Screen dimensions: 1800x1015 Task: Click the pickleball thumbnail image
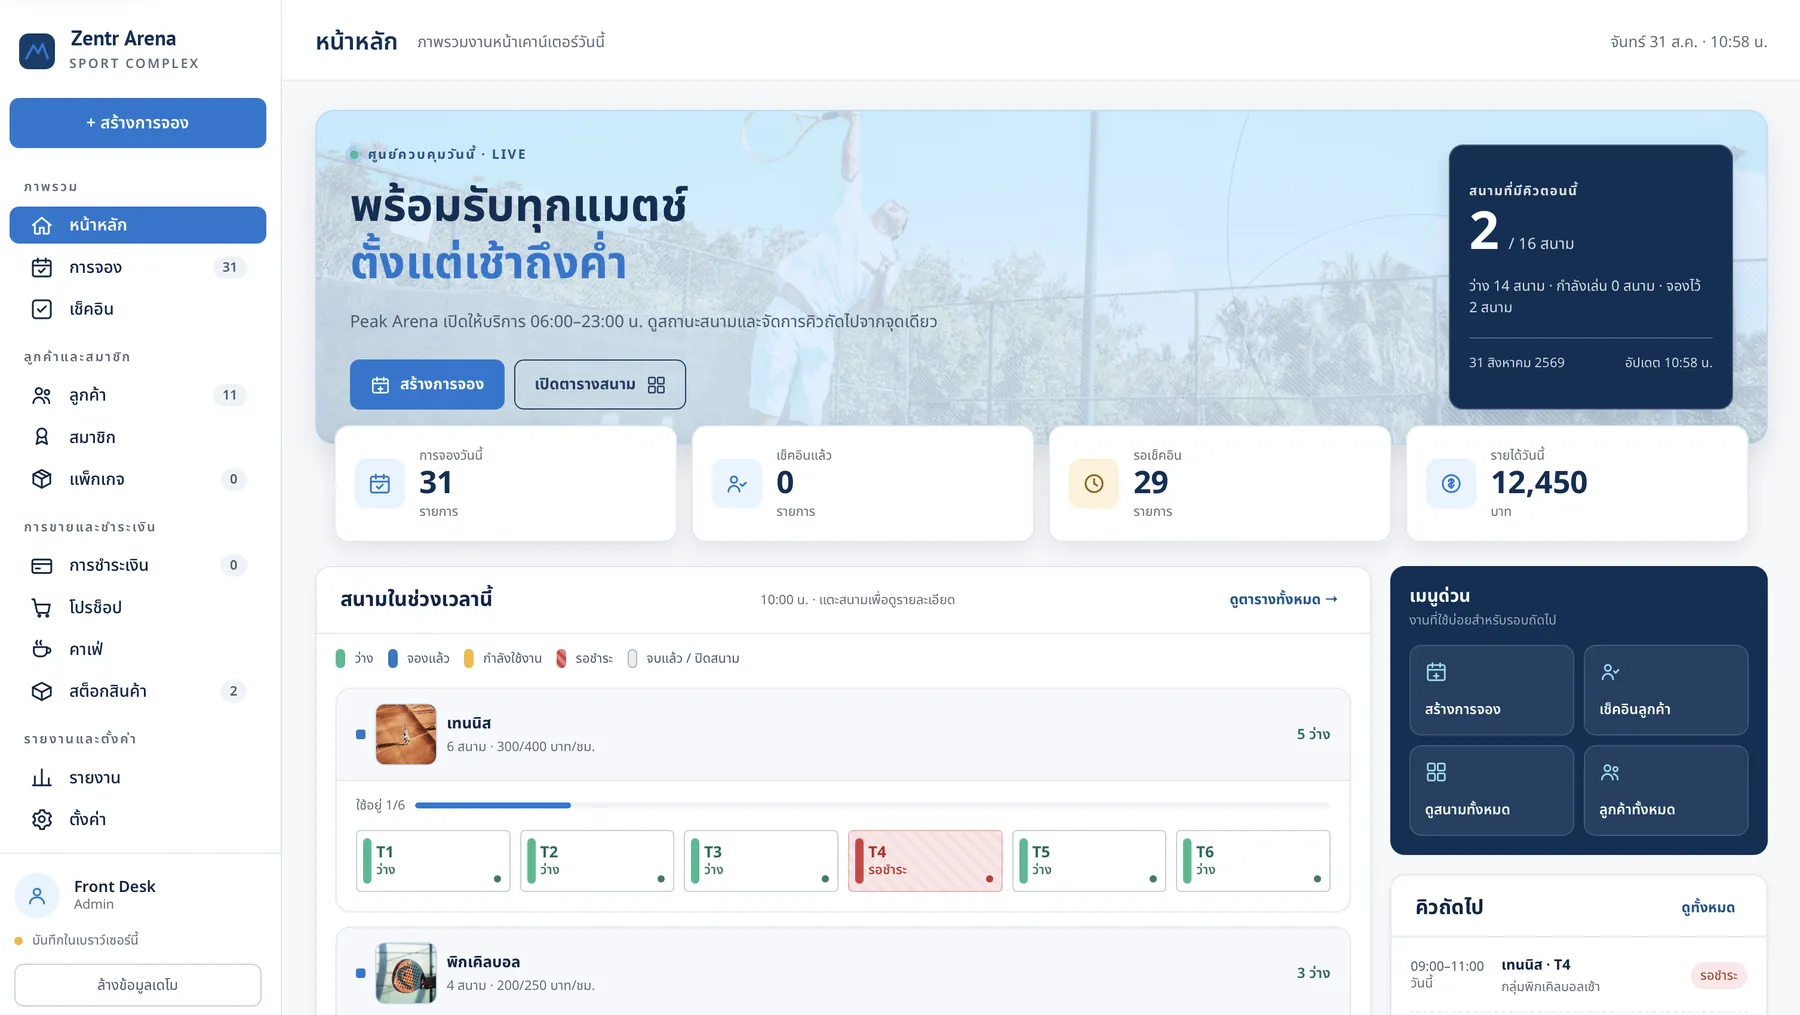[406, 973]
